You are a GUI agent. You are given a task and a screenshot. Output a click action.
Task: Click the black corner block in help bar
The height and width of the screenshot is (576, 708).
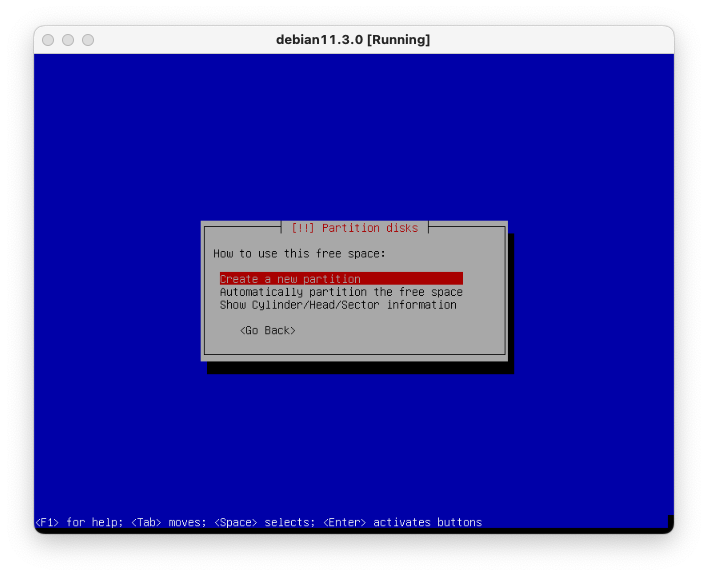pyautogui.click(x=670, y=521)
